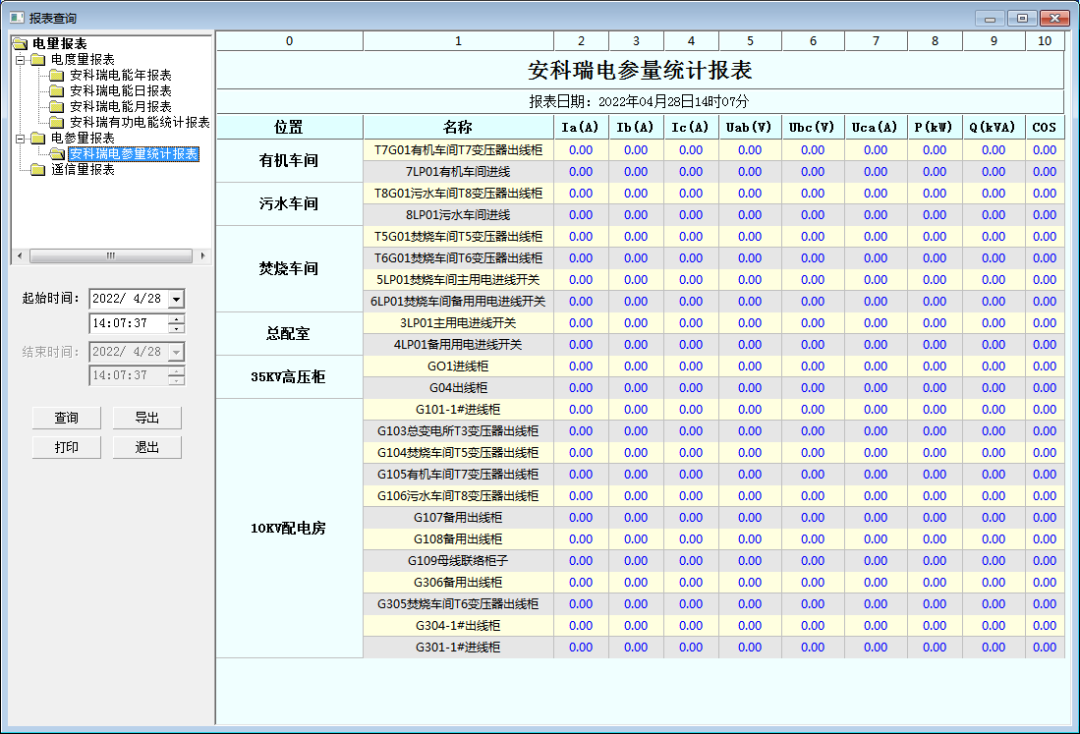
Task: Click the start time field 14:07:37
Action: tap(128, 323)
